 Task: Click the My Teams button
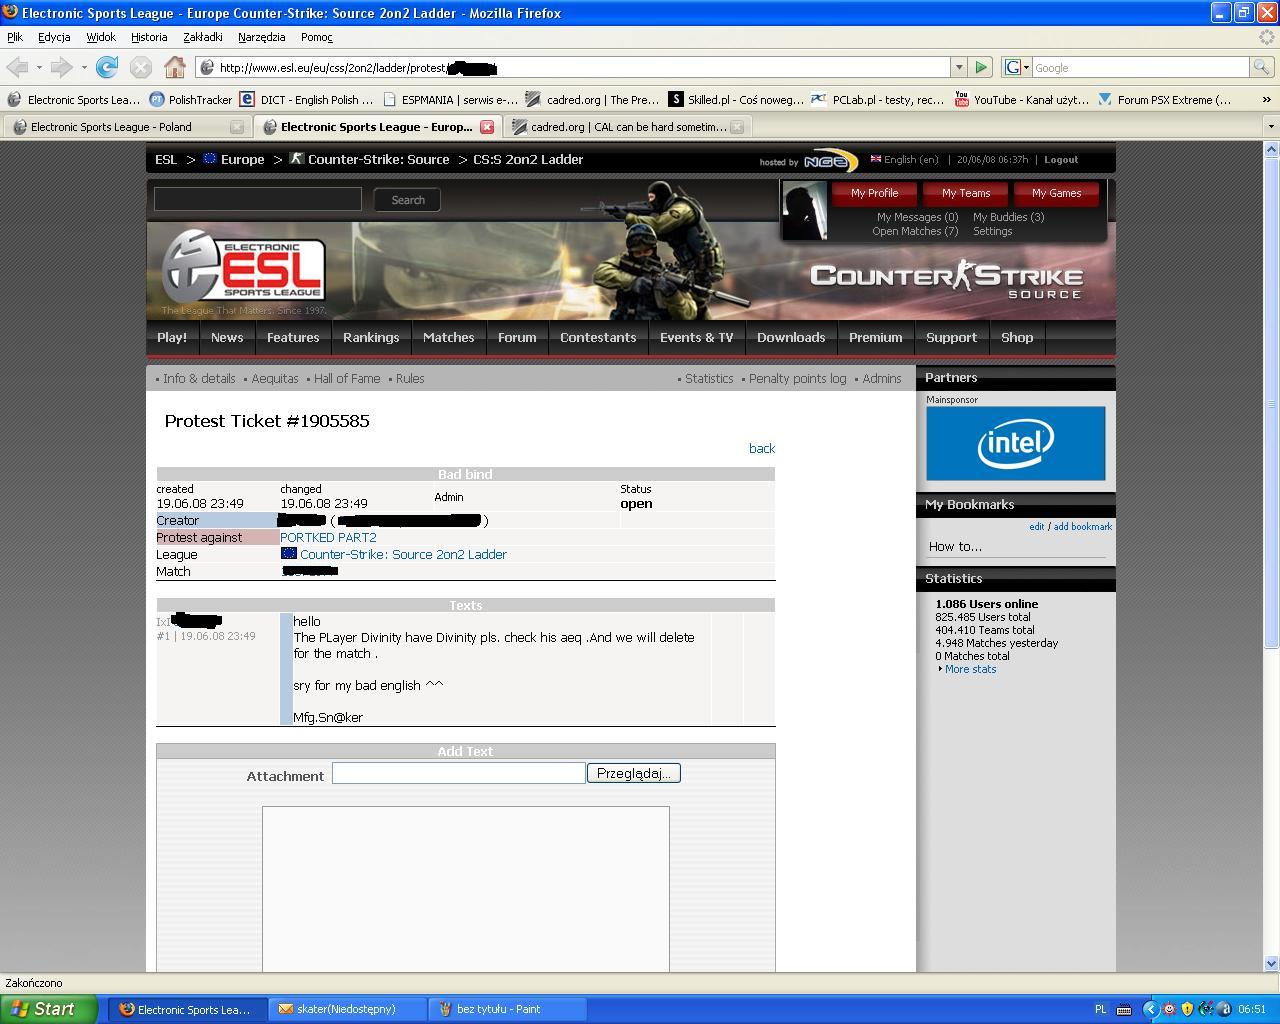click(x=966, y=193)
